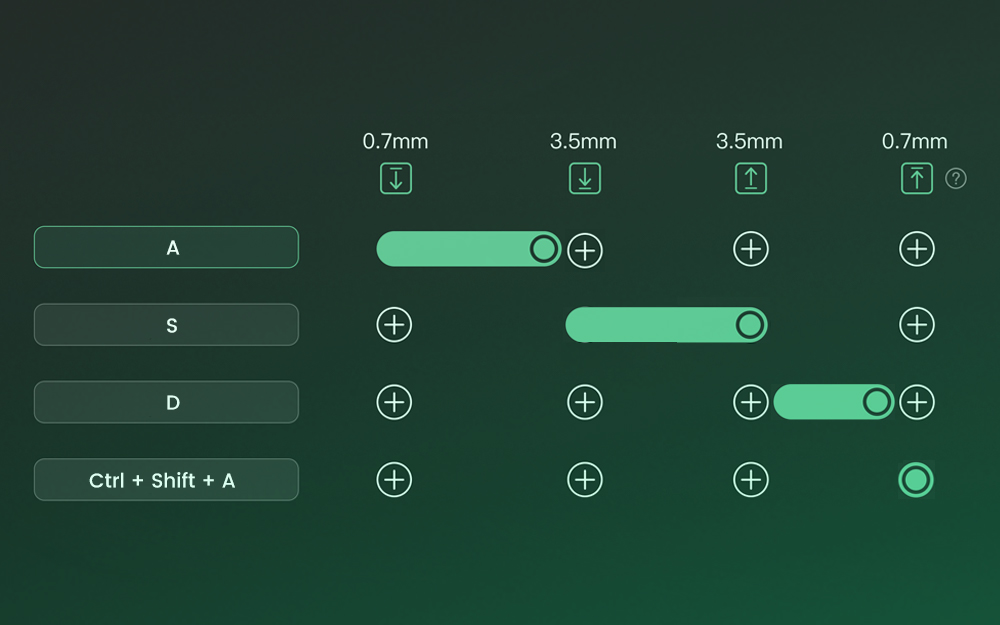The image size is (1000, 625).
Task: Add action for D at 3.5mm press
Action: [585, 402]
